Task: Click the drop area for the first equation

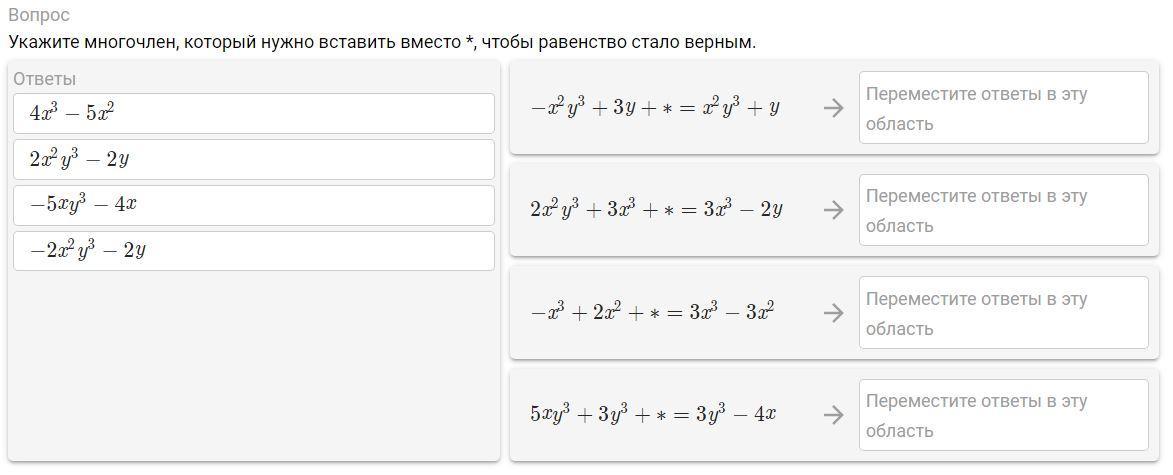Action: (1003, 108)
